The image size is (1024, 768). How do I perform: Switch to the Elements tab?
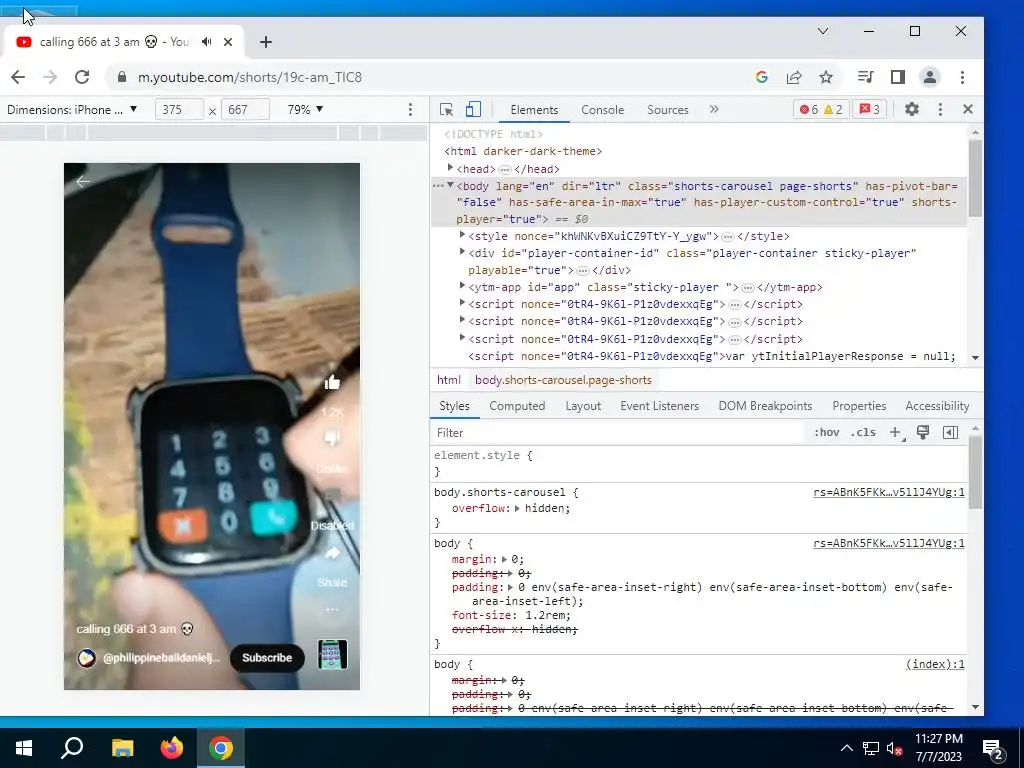click(534, 110)
